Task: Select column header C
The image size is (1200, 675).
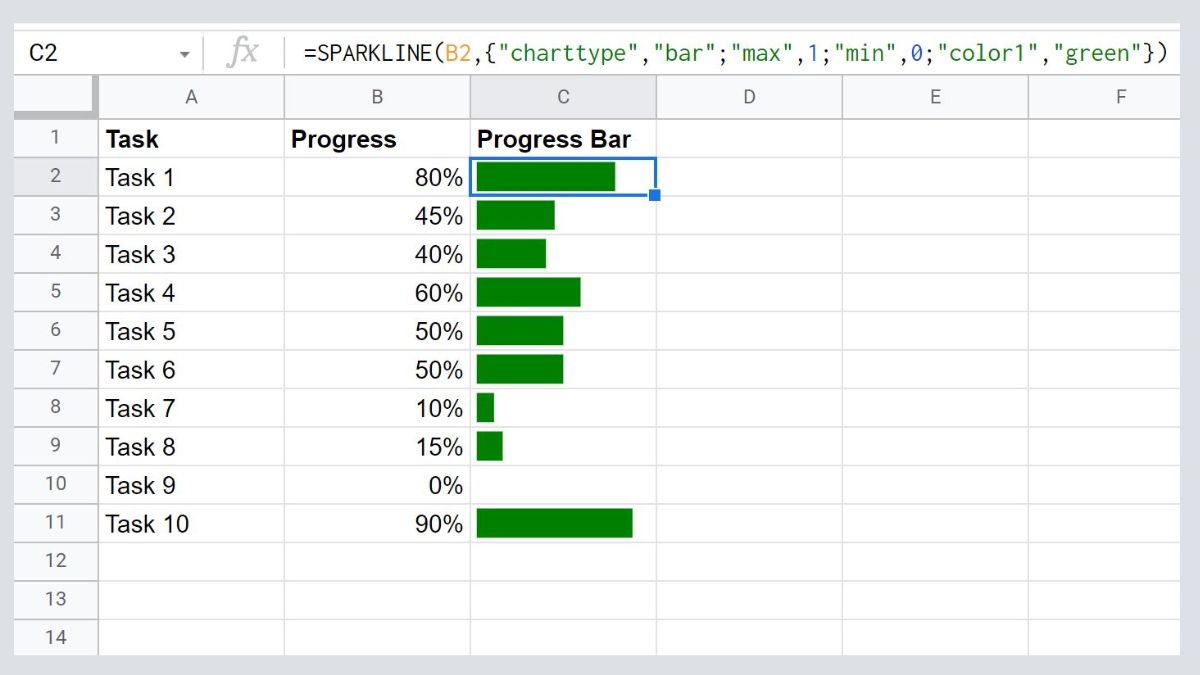Action: coord(562,97)
